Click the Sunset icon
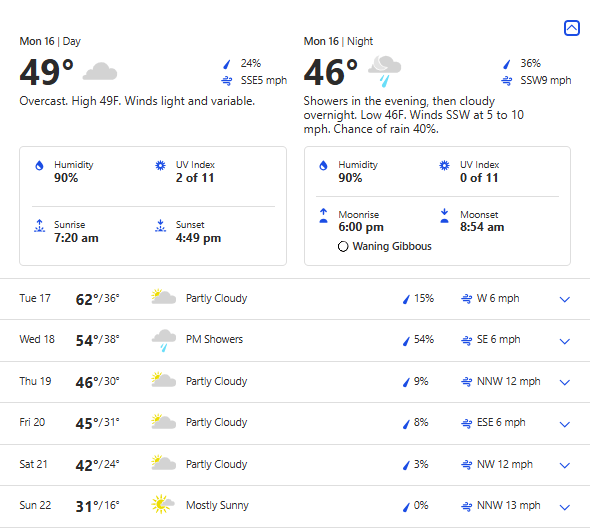 click(161, 226)
